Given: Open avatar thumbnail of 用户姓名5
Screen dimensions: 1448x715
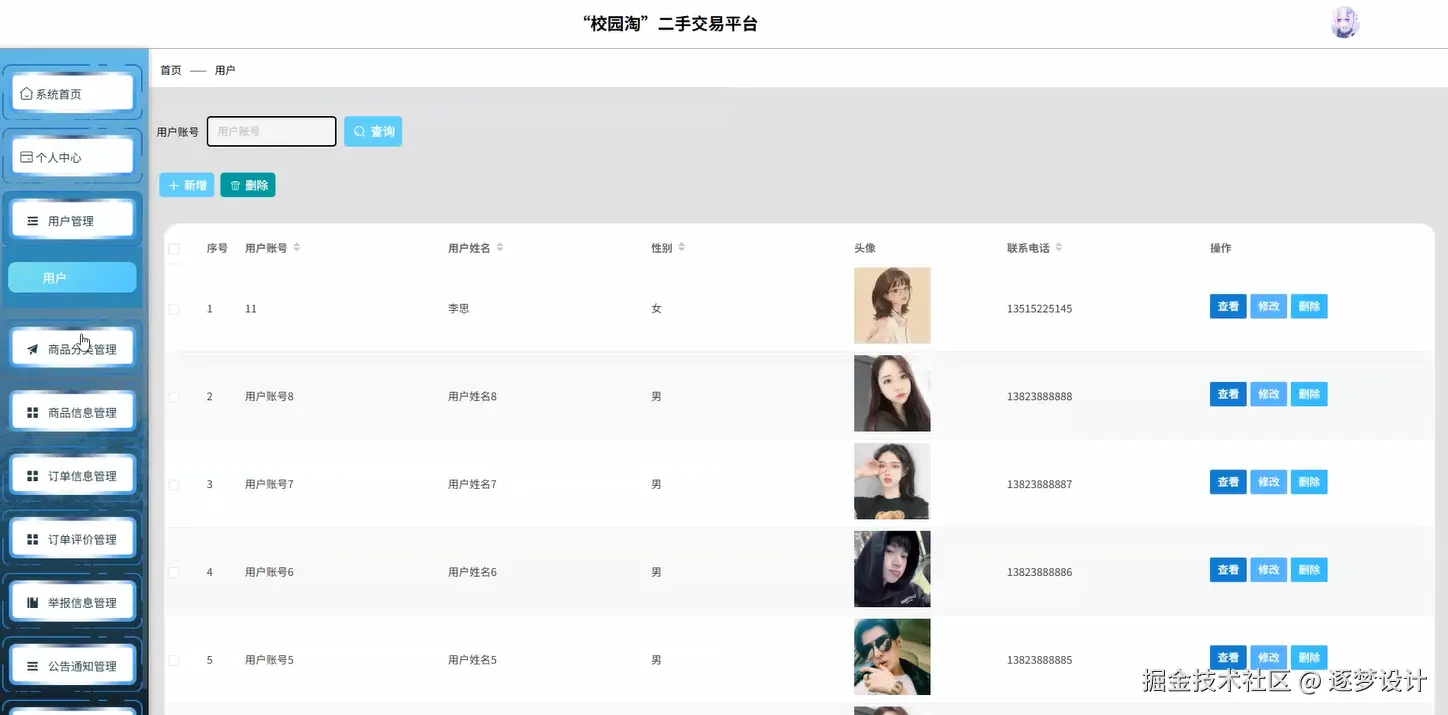Looking at the screenshot, I should [x=892, y=657].
